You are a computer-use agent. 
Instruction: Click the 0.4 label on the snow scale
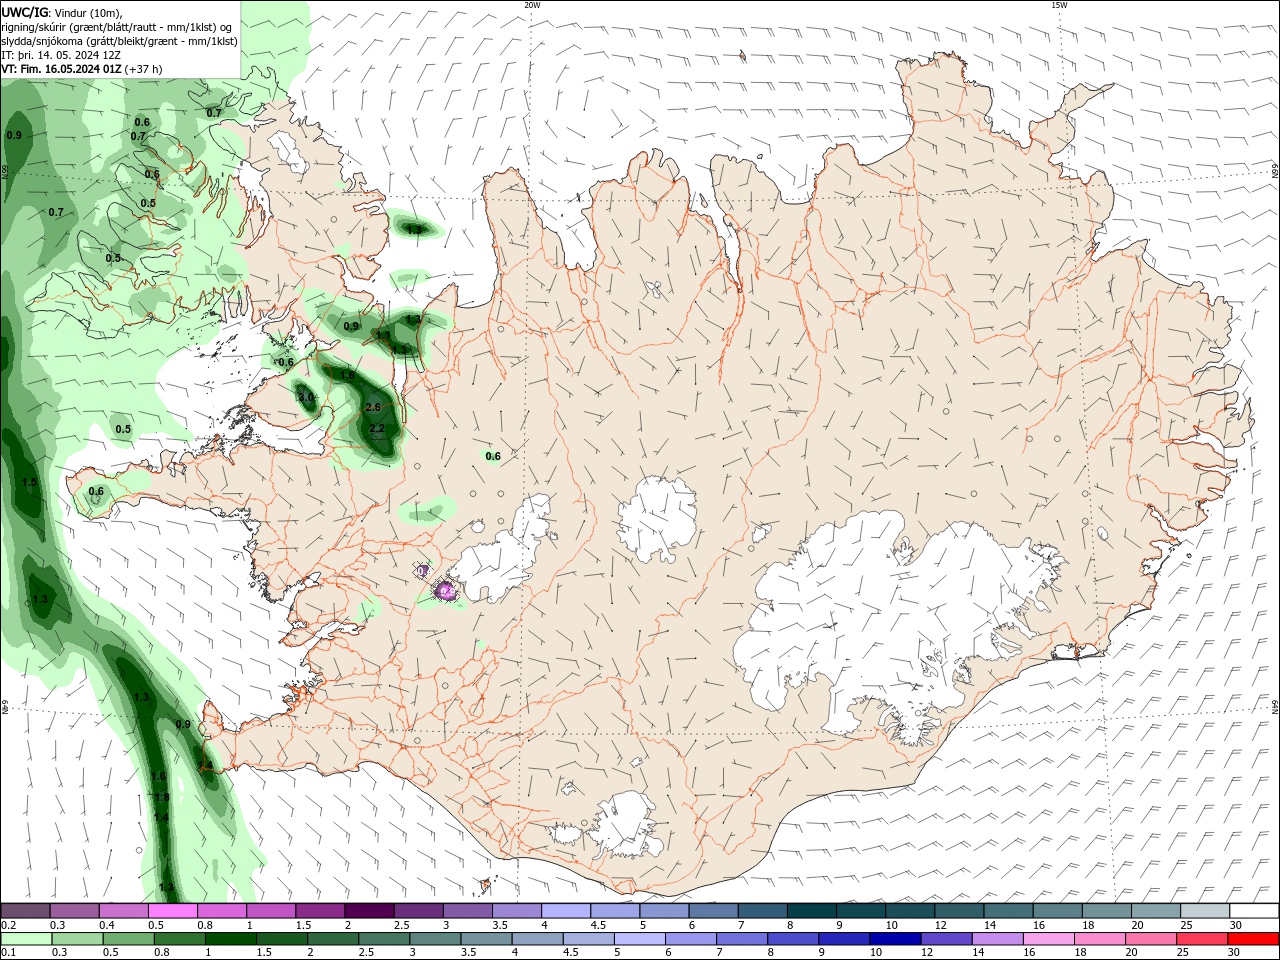pos(107,925)
